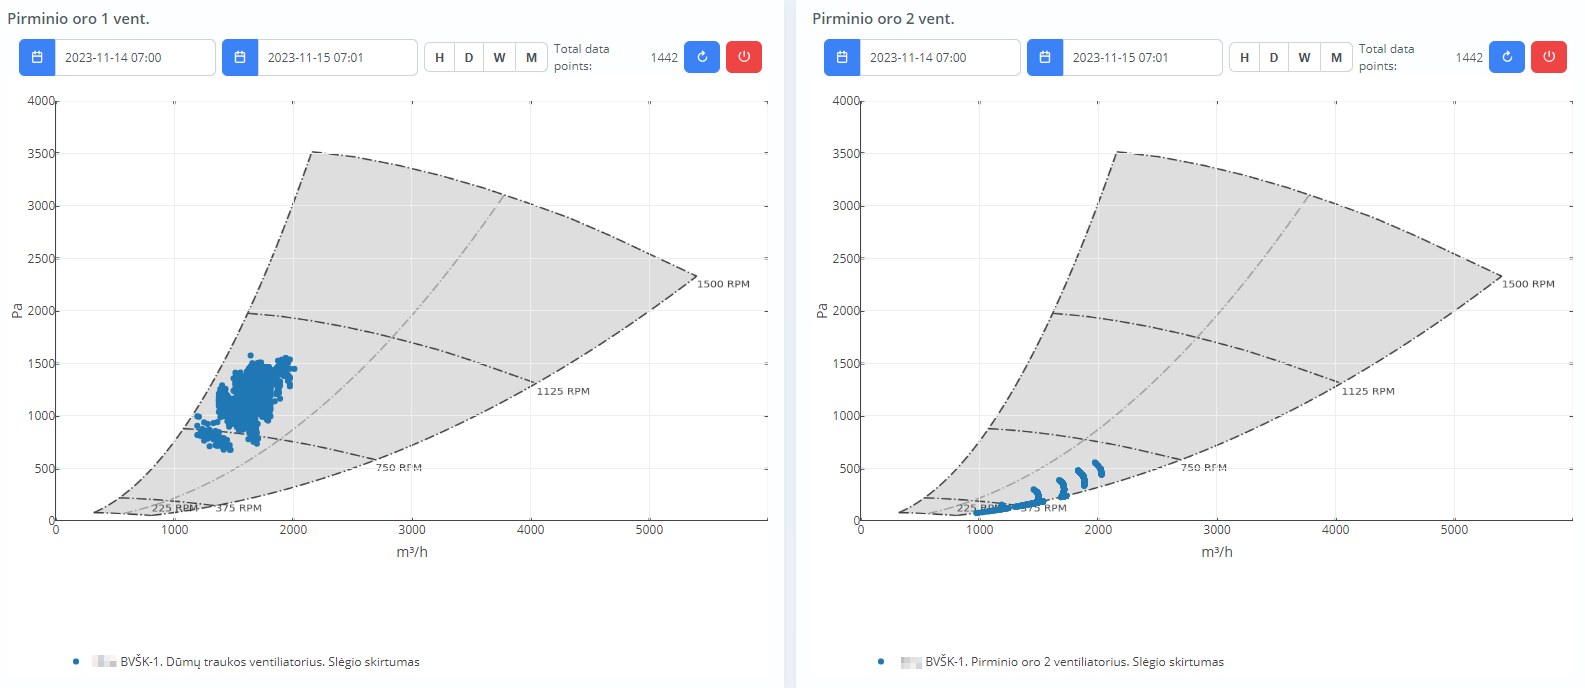Select H hourly range for fan 1 chart
This screenshot has height=688, width=1585.
439,58
